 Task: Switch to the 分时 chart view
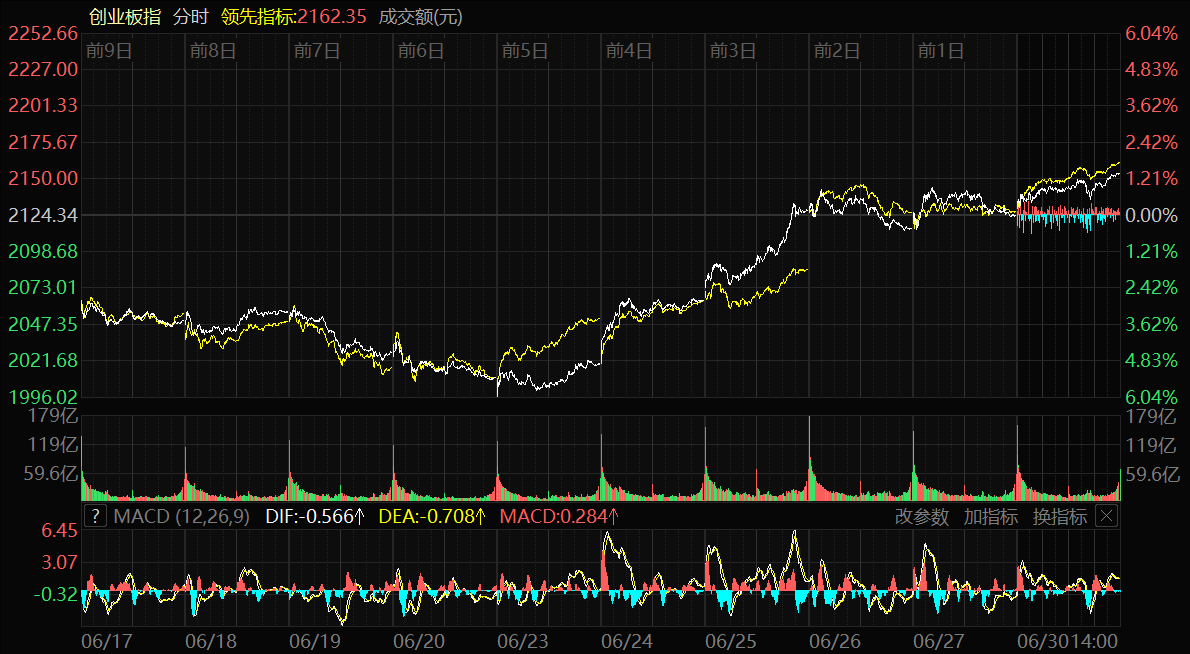189,17
